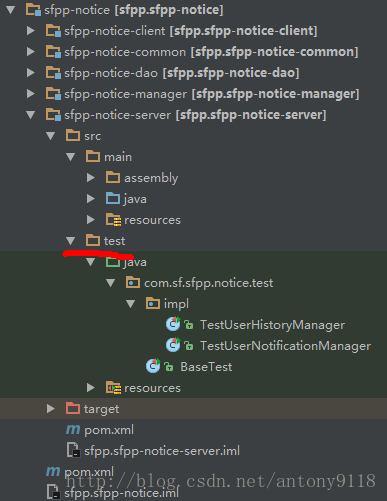The image size is (387, 501).
Task: Select the sfpp-notice [sfpp.sfpp-notice] row
Action: click(193, 10)
